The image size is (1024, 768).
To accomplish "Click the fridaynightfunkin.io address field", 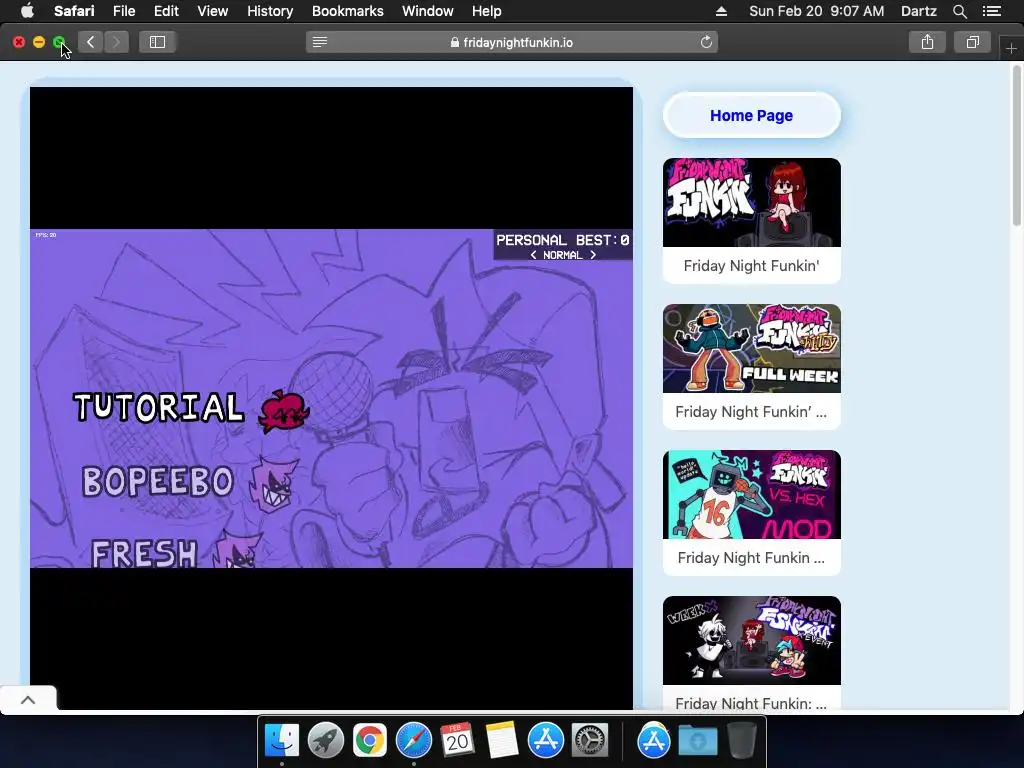I will tap(512, 42).
